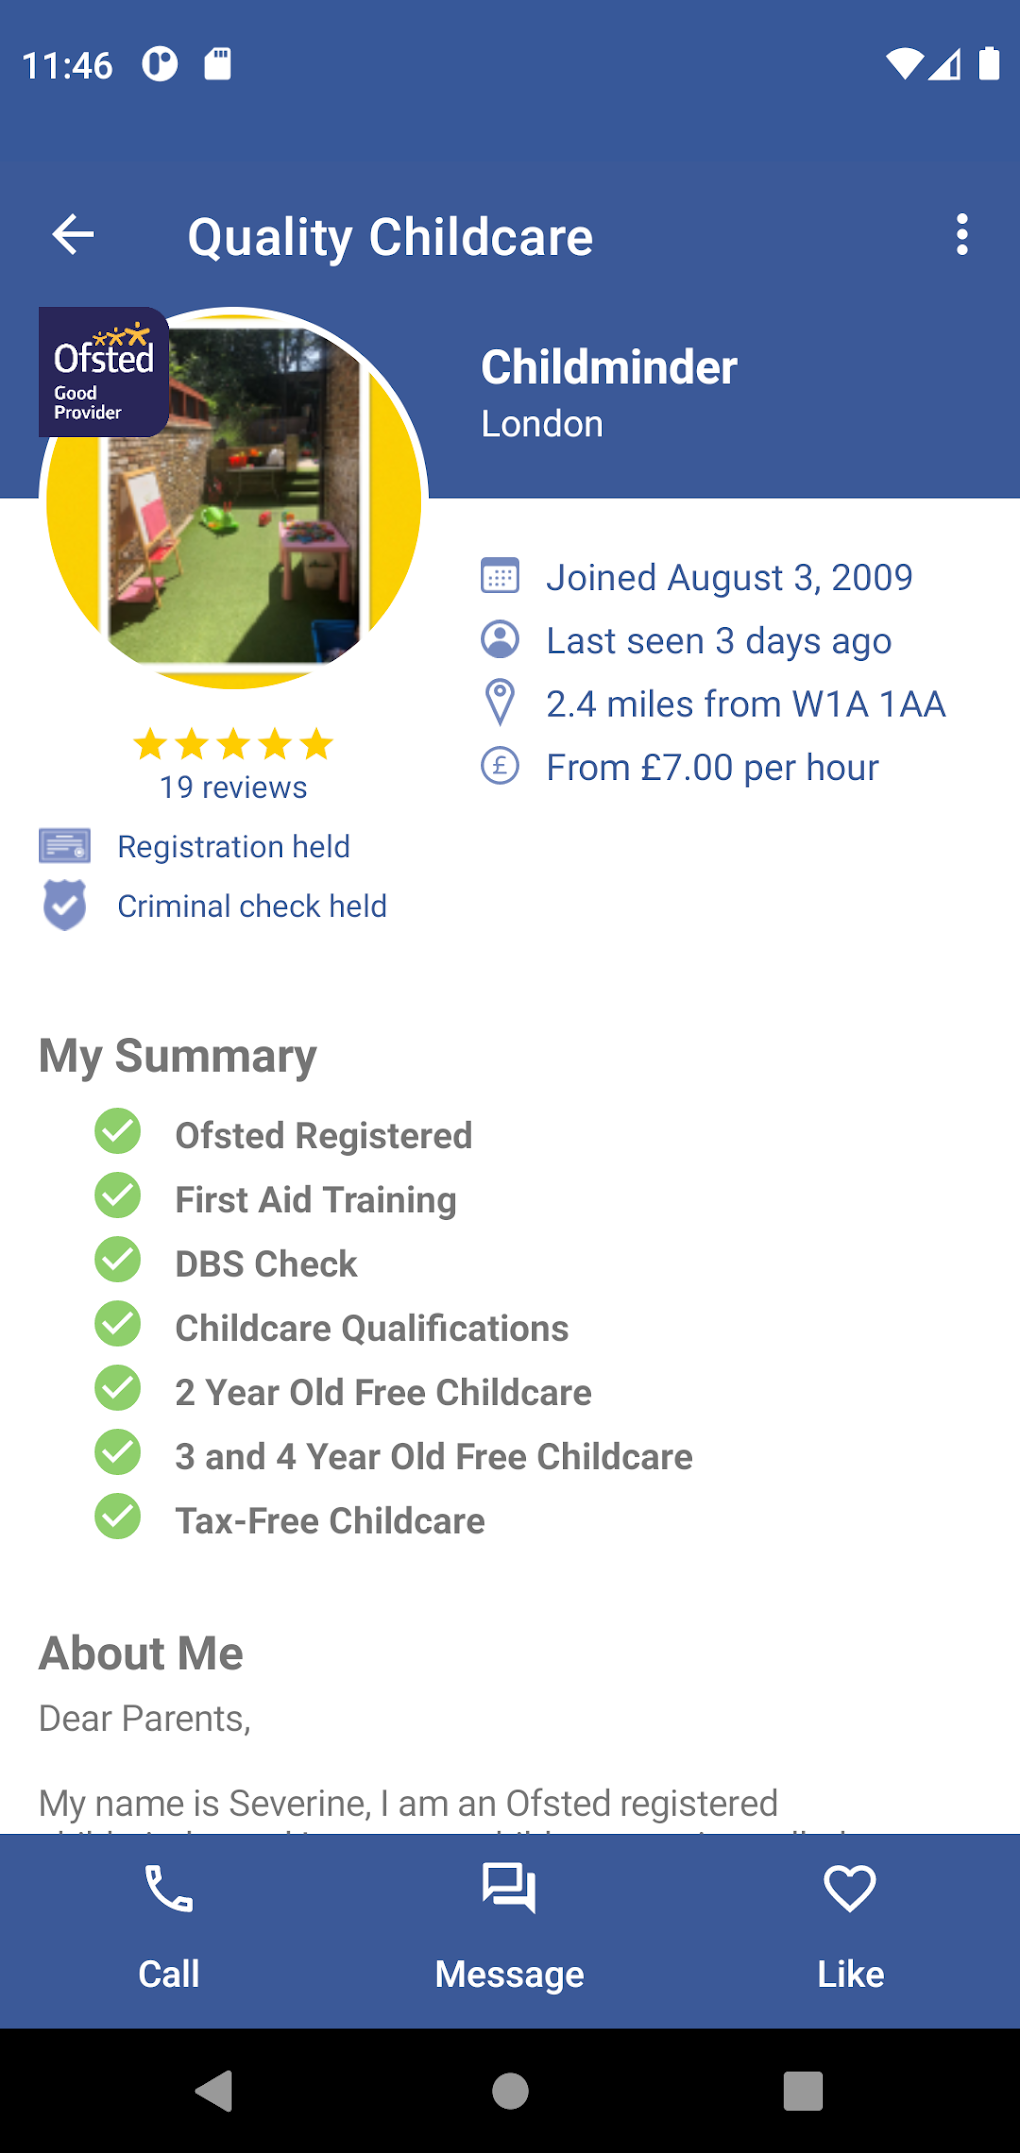Tap the Registration held card icon
The width and height of the screenshot is (1020, 2153).
pyautogui.click(x=64, y=846)
